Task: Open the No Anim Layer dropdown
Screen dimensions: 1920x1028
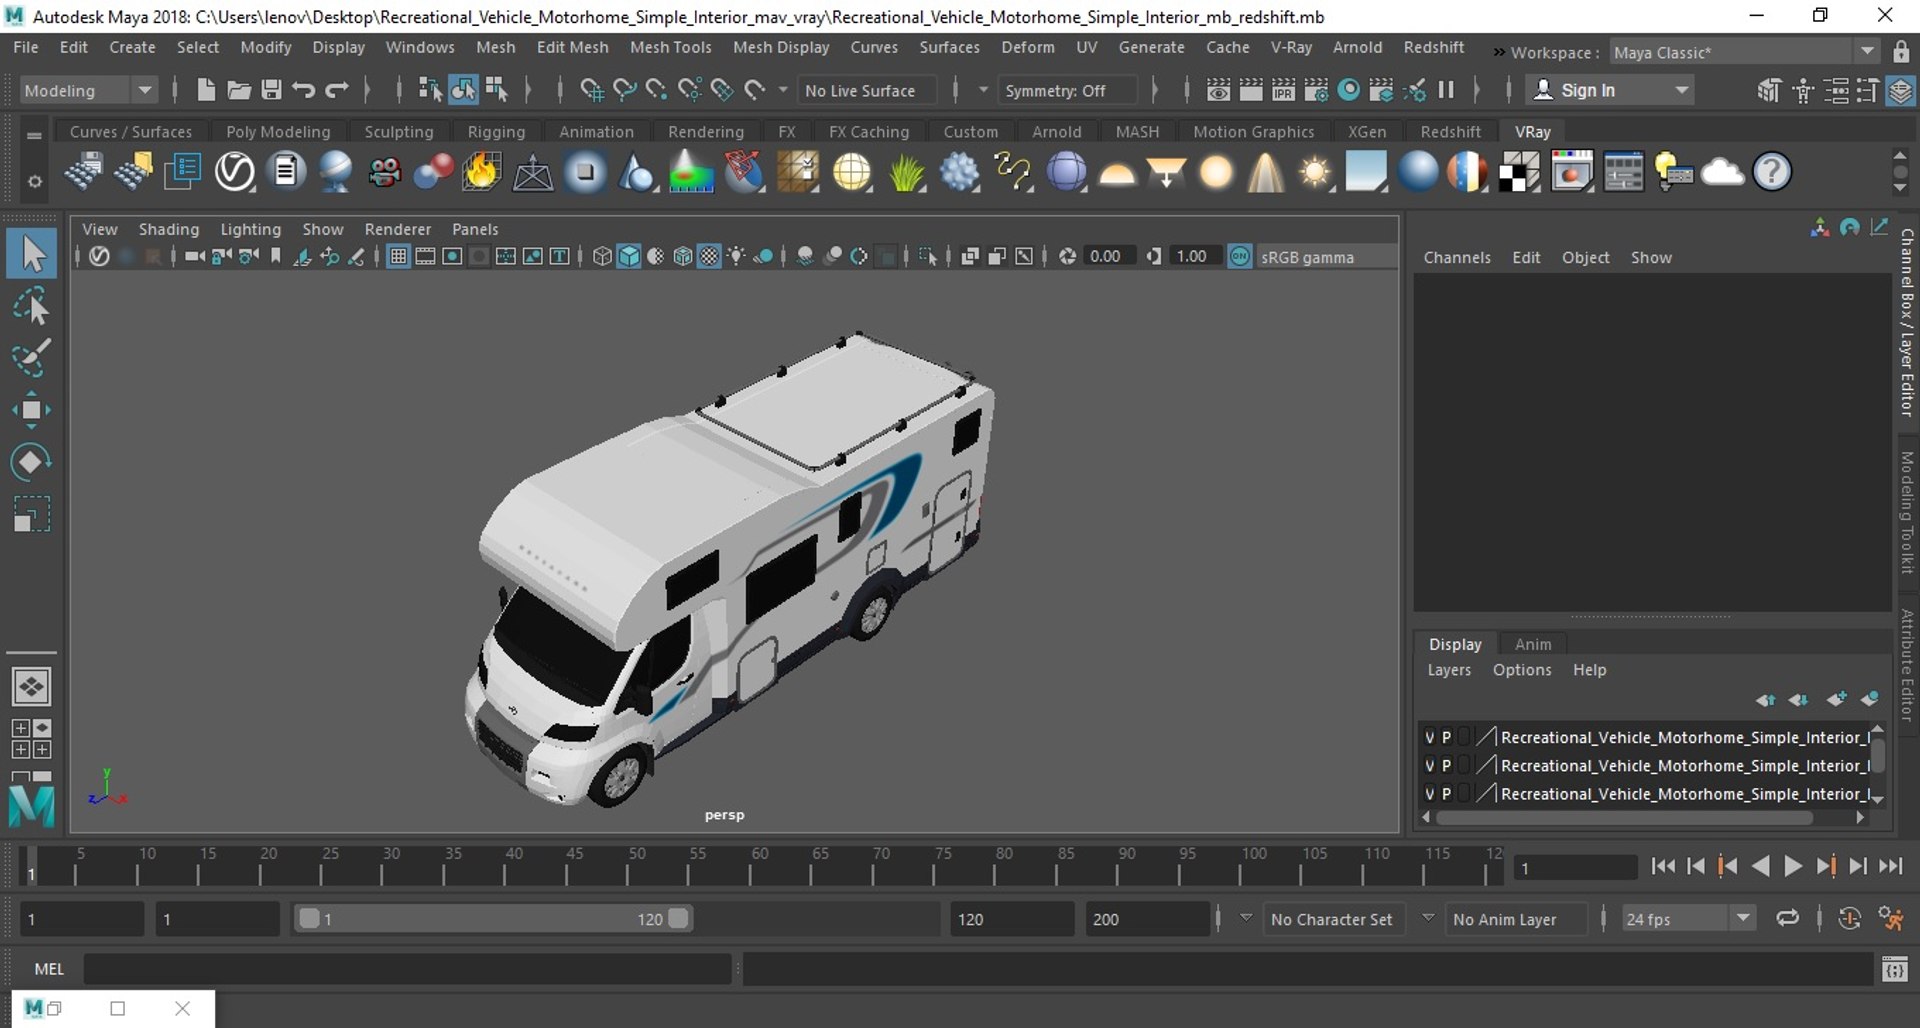Action: 1516,919
